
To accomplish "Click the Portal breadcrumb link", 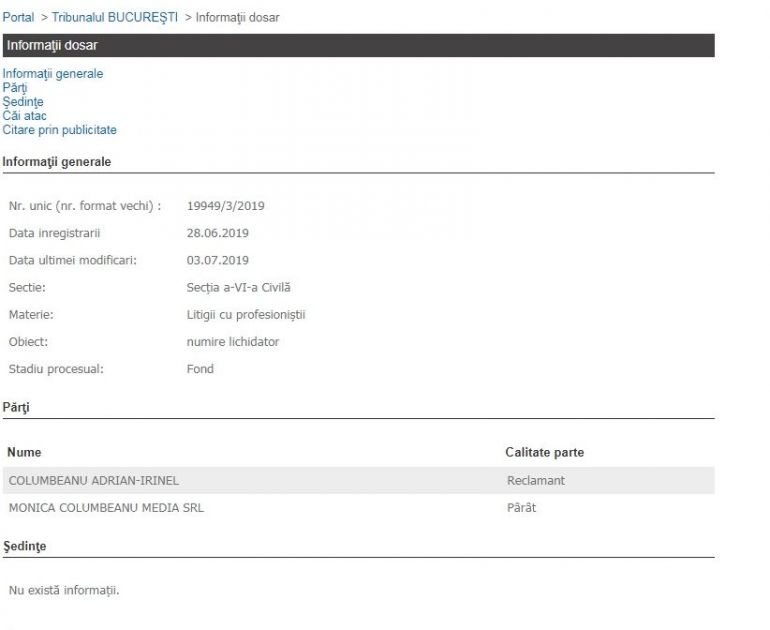I will tap(18, 18).
